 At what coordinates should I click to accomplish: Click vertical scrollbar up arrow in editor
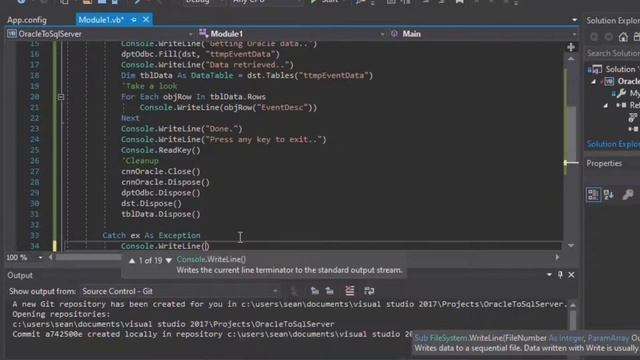pyautogui.click(x=571, y=59)
